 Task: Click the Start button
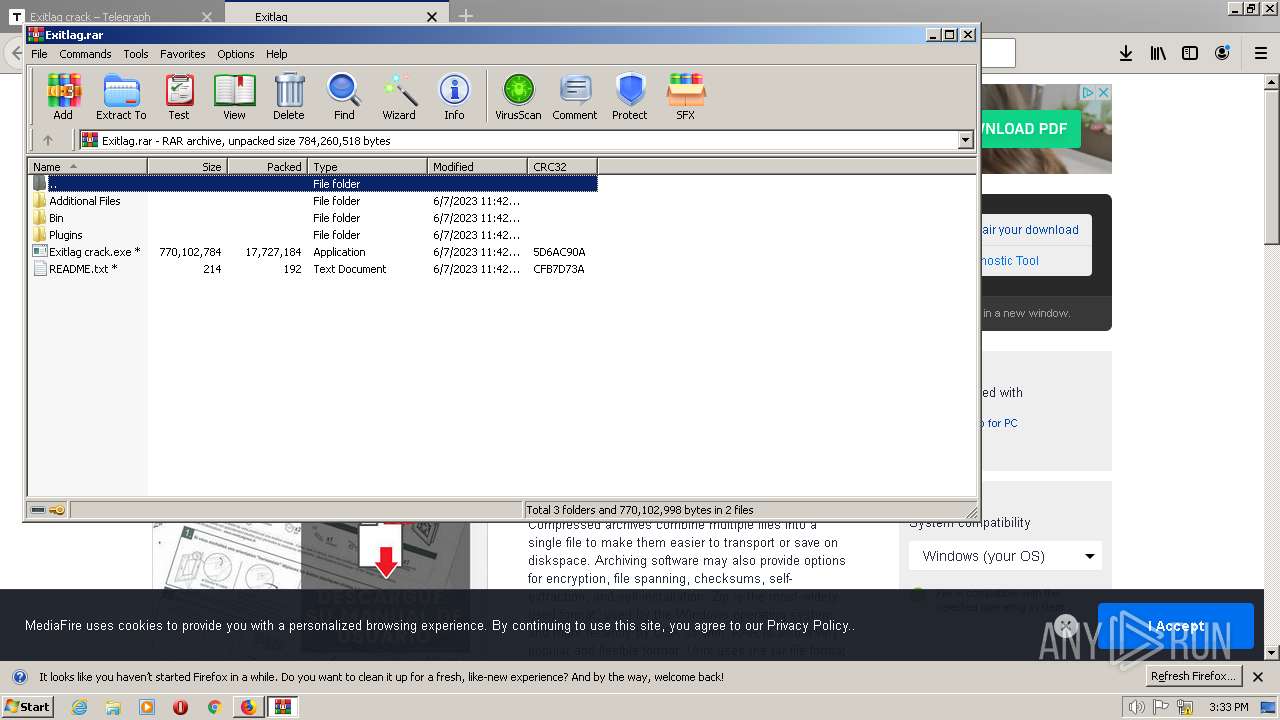point(27,707)
